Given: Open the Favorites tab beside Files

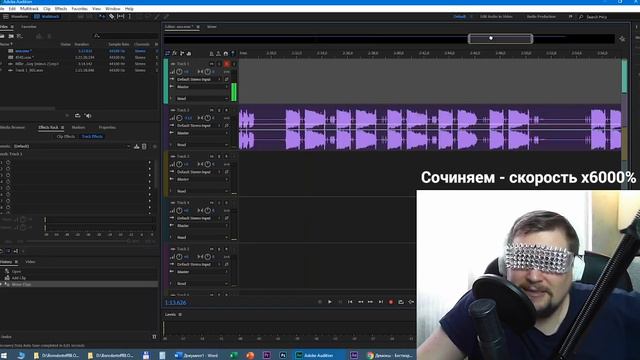Looking at the screenshot, I should [x=29, y=27].
